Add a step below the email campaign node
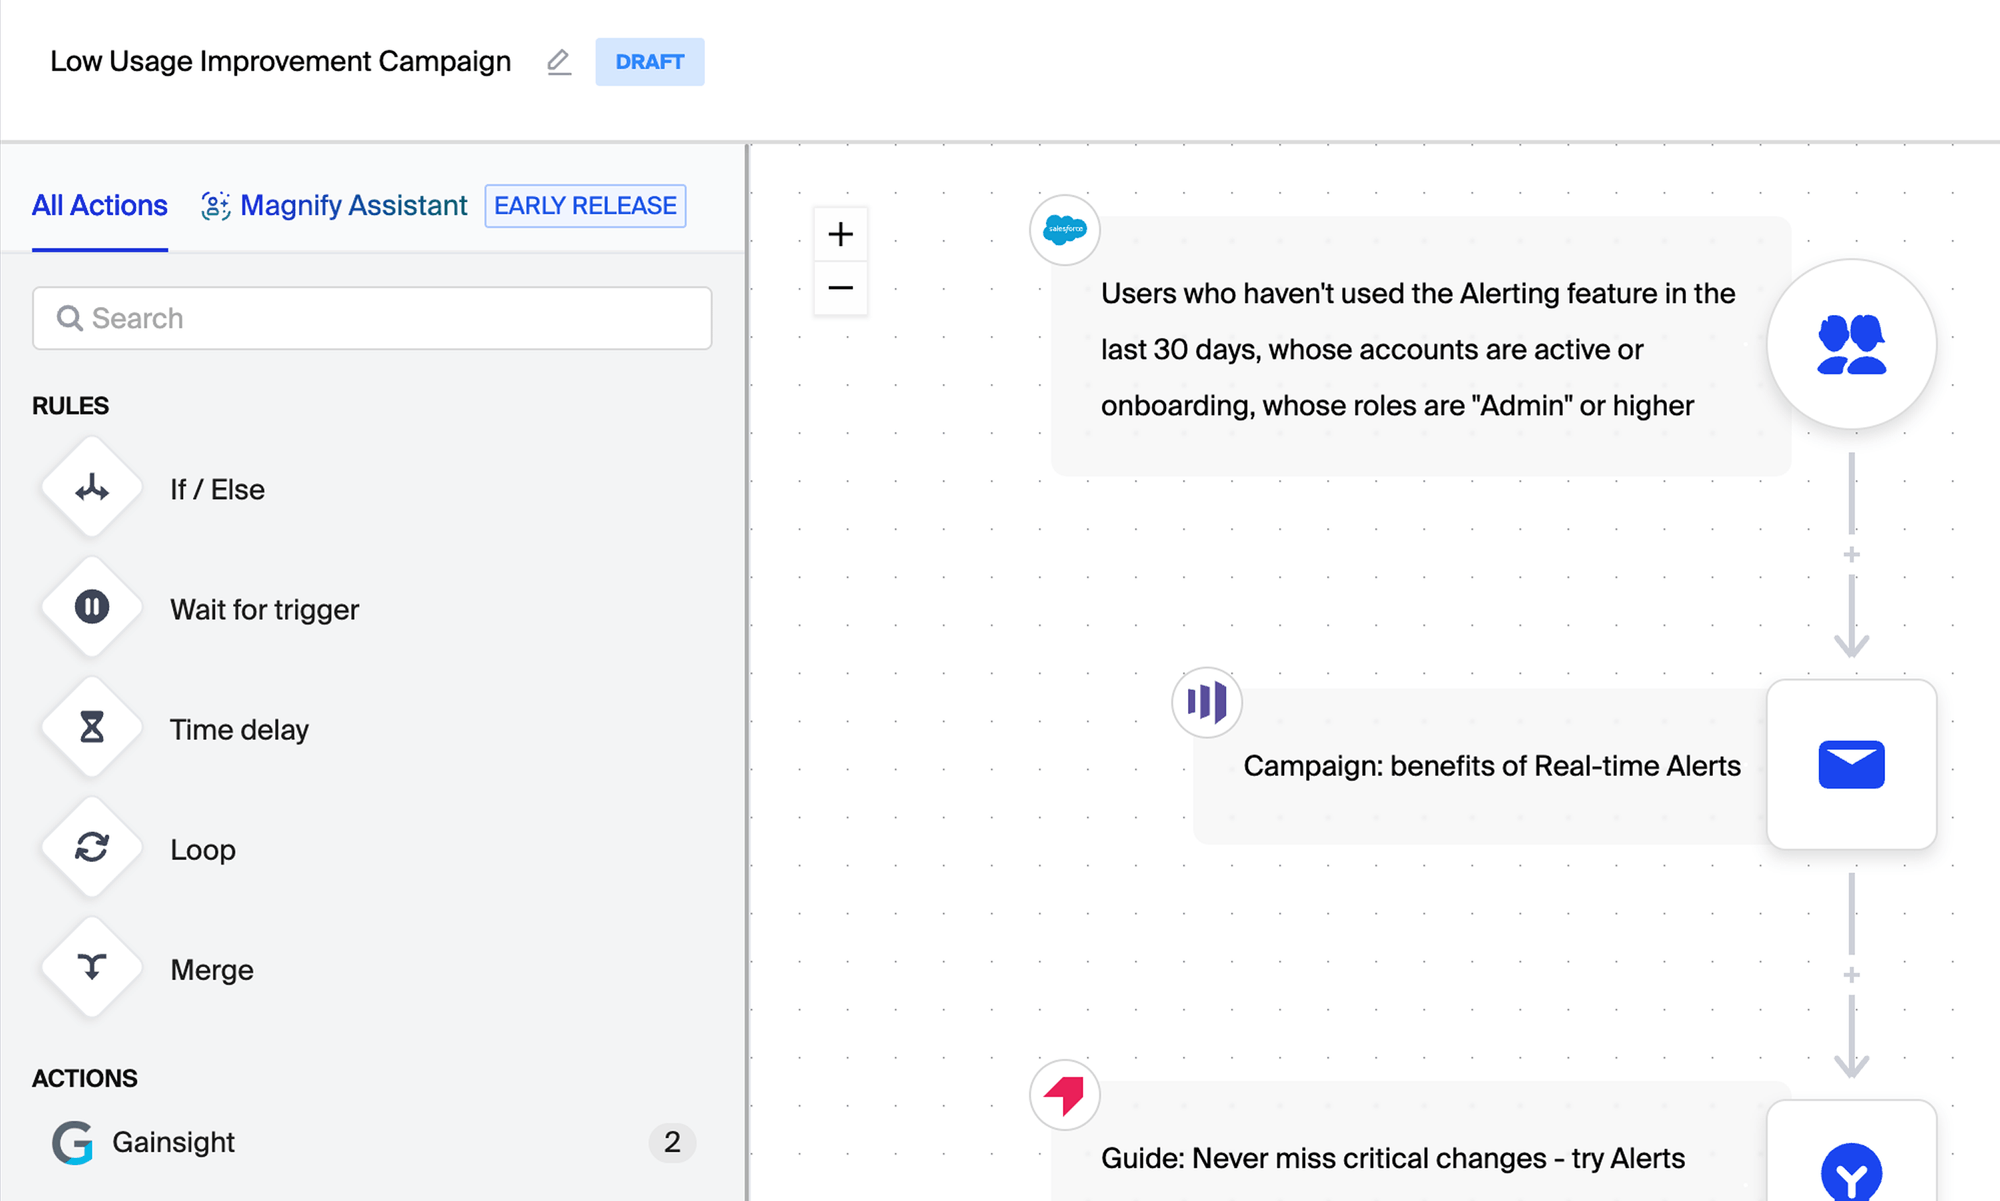This screenshot has height=1201, width=2000. tap(1852, 975)
